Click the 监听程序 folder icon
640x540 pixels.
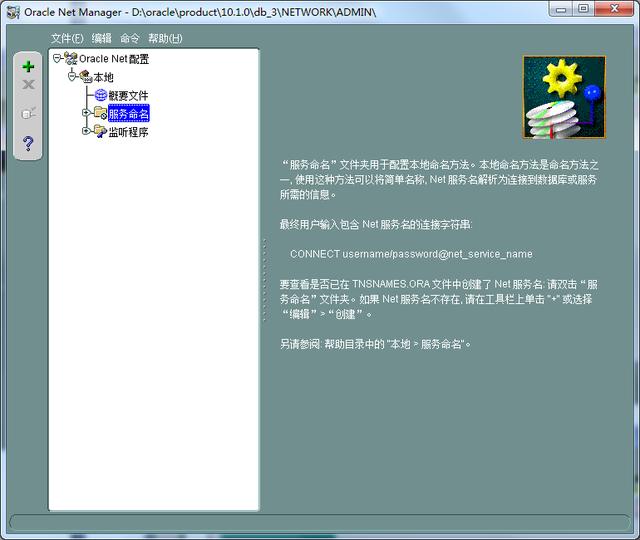coord(100,131)
